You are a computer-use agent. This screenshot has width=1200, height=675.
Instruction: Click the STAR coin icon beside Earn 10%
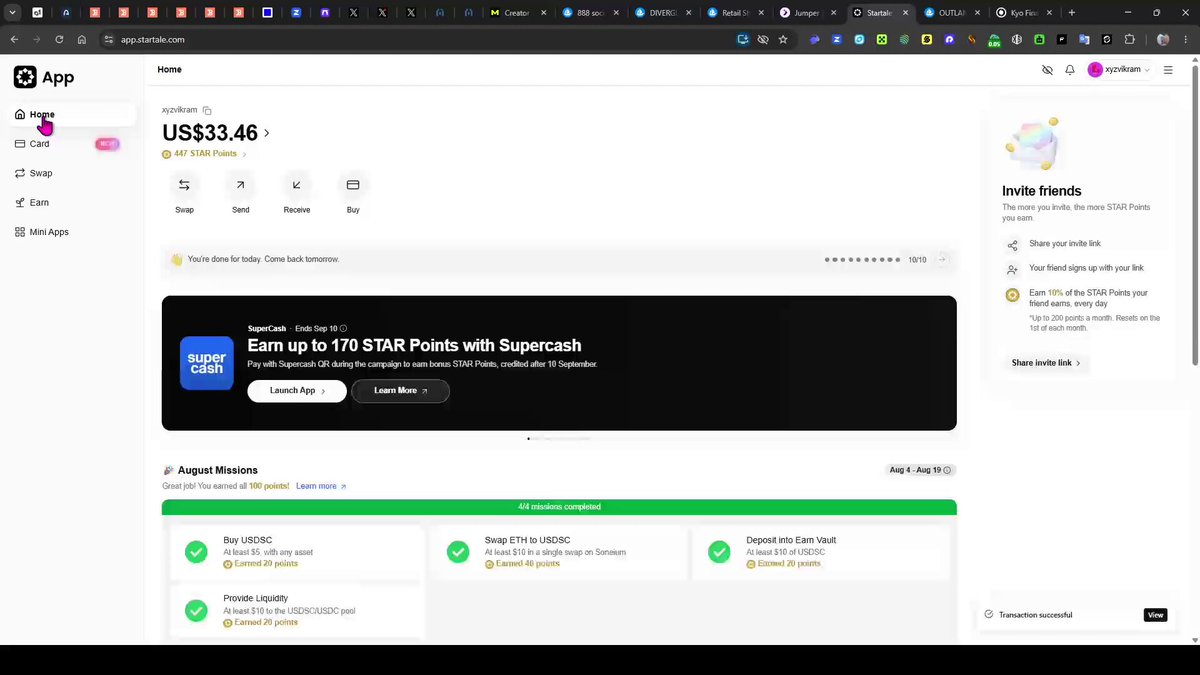coord(1012,295)
